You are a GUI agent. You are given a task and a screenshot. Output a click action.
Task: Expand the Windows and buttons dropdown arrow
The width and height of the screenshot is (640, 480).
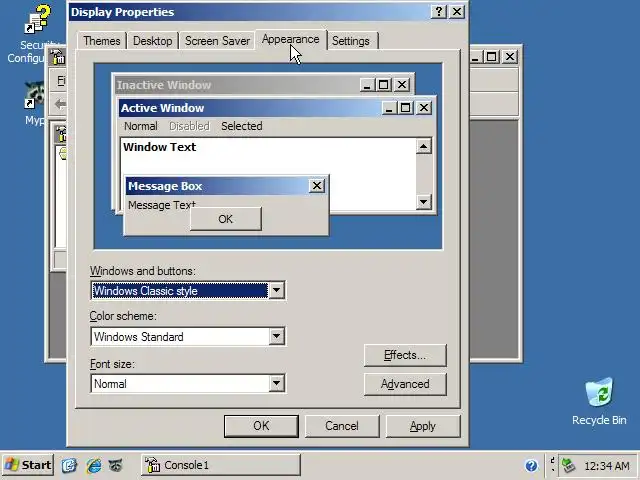pyautogui.click(x=276, y=291)
